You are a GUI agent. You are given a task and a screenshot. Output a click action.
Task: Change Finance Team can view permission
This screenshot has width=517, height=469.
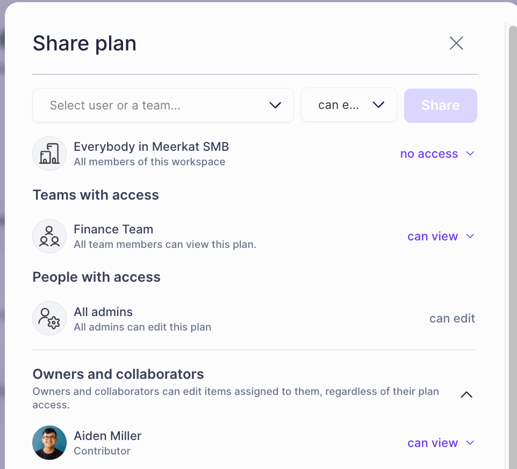click(441, 236)
